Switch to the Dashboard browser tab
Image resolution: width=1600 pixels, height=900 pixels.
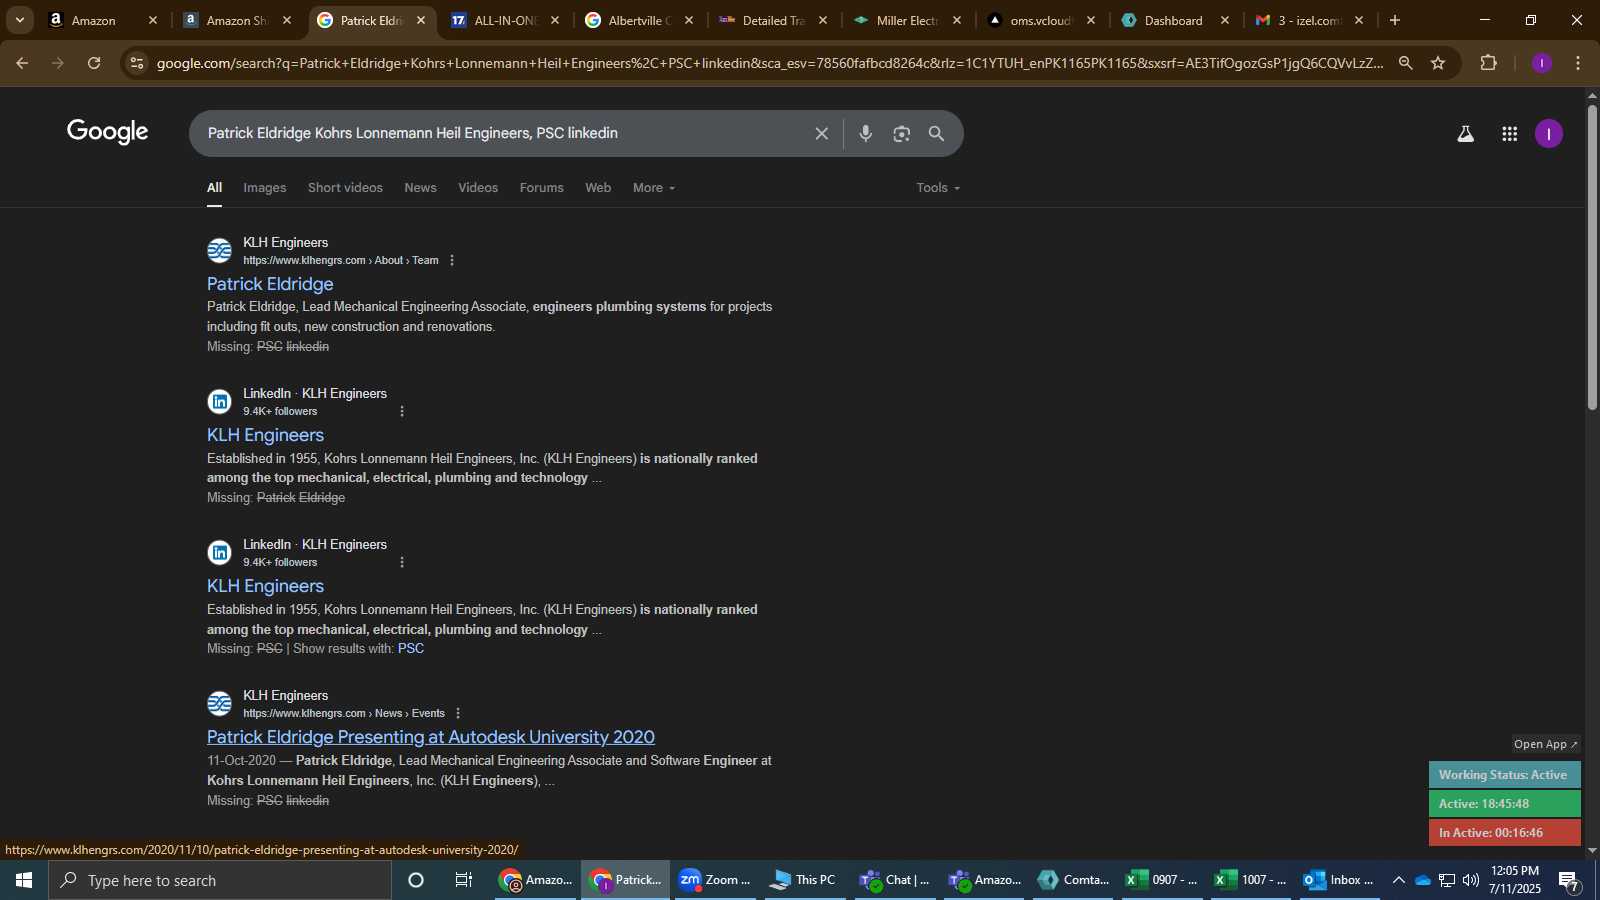pyautogui.click(x=1173, y=20)
